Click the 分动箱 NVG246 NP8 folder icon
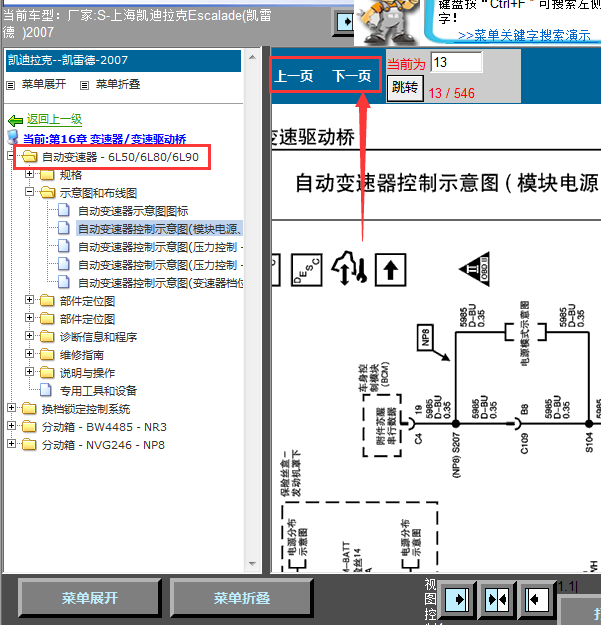The image size is (601, 625). 29,445
